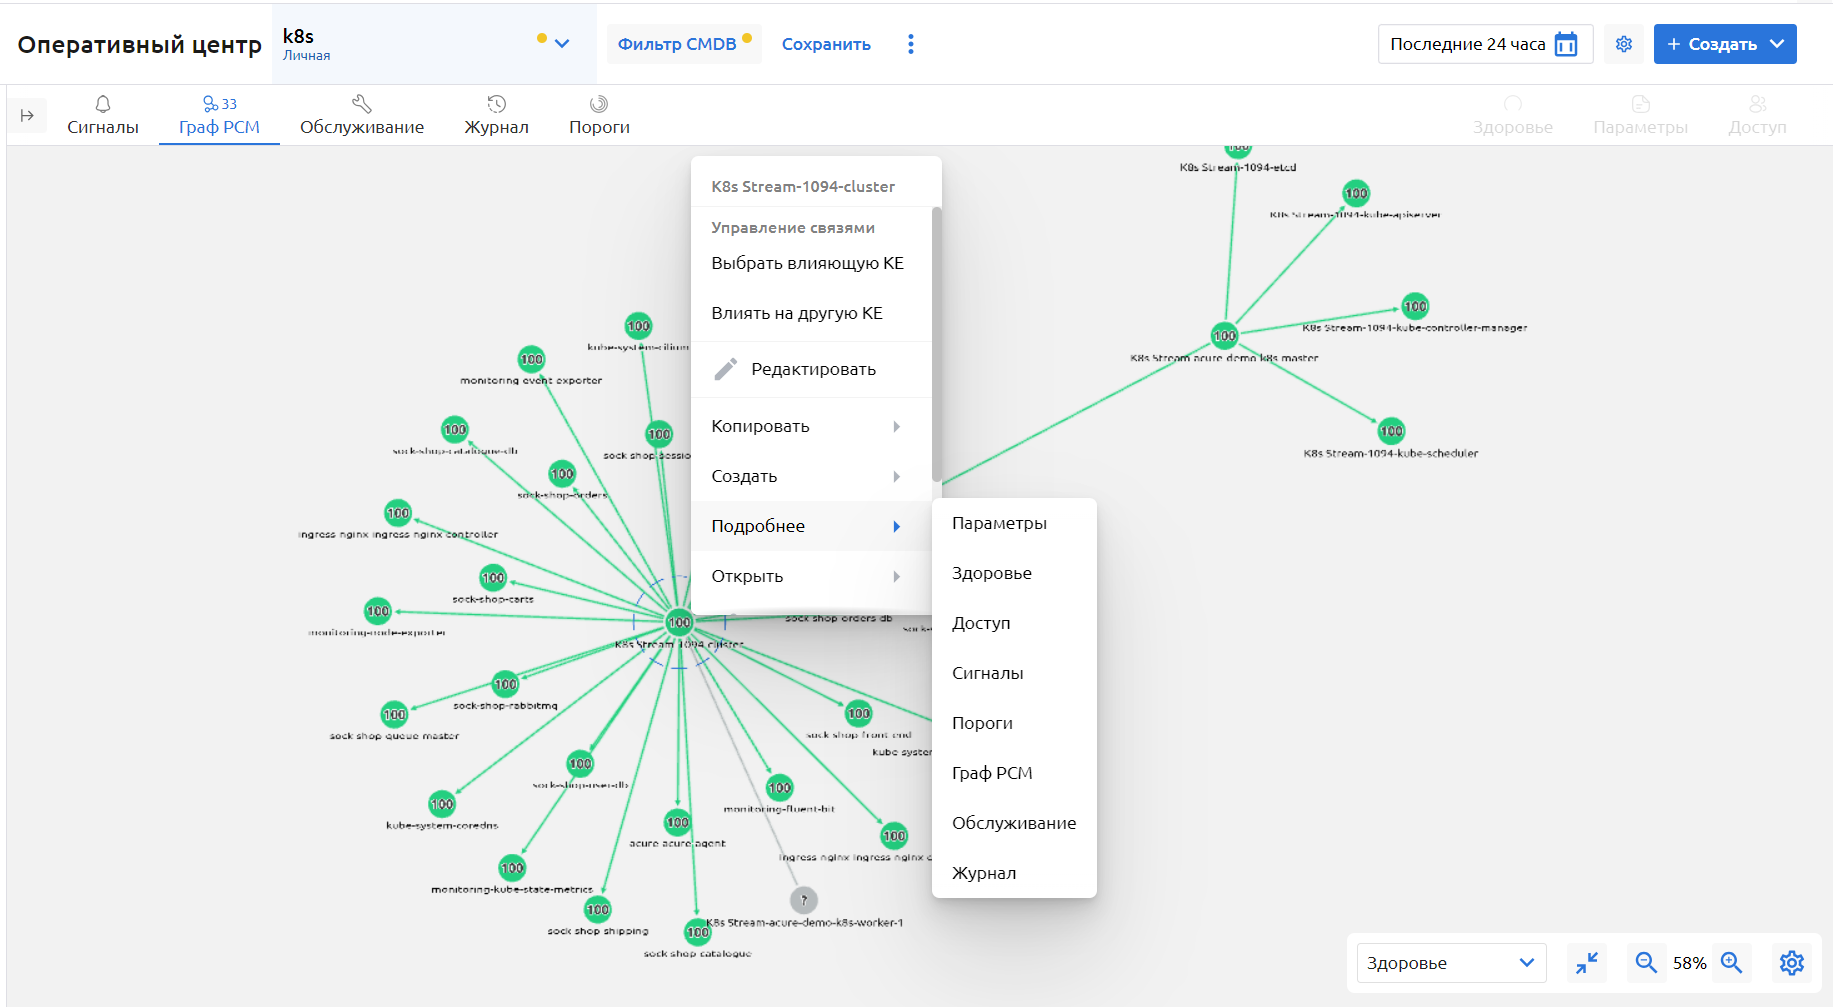Zoom out the graph with the minus magnifier
This screenshot has width=1833, height=1007.
pyautogui.click(x=1646, y=963)
